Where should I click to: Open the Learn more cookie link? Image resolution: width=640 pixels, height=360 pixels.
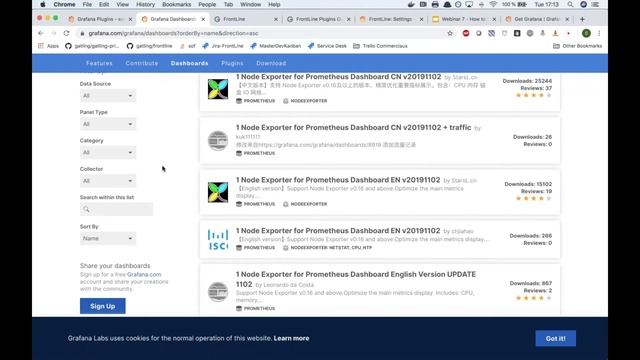point(291,338)
